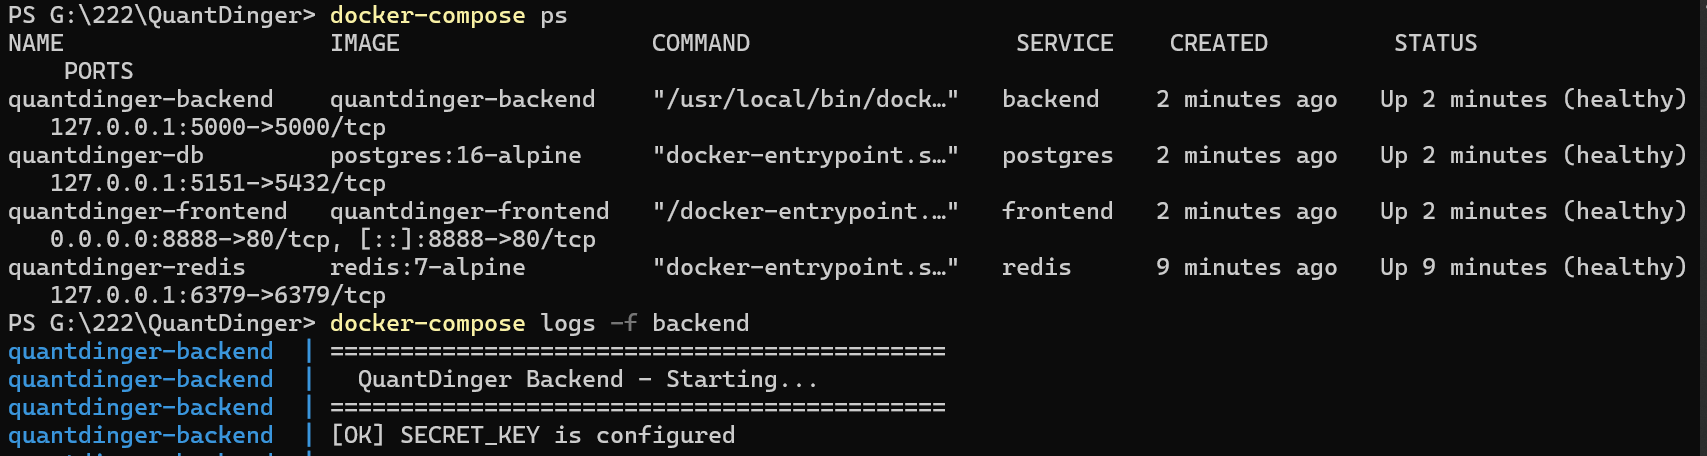The width and height of the screenshot is (1707, 456).
Task: Click the COMMAND column header
Action: click(x=701, y=44)
